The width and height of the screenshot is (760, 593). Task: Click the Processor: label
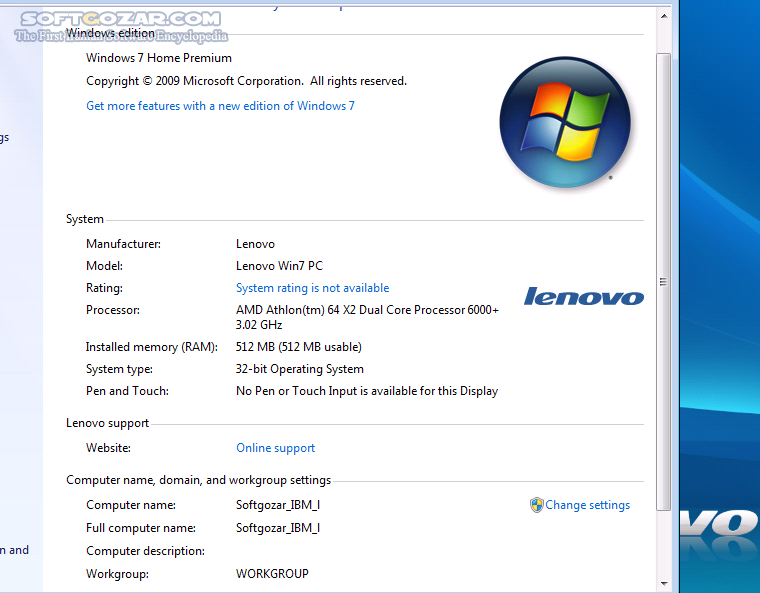tap(113, 310)
